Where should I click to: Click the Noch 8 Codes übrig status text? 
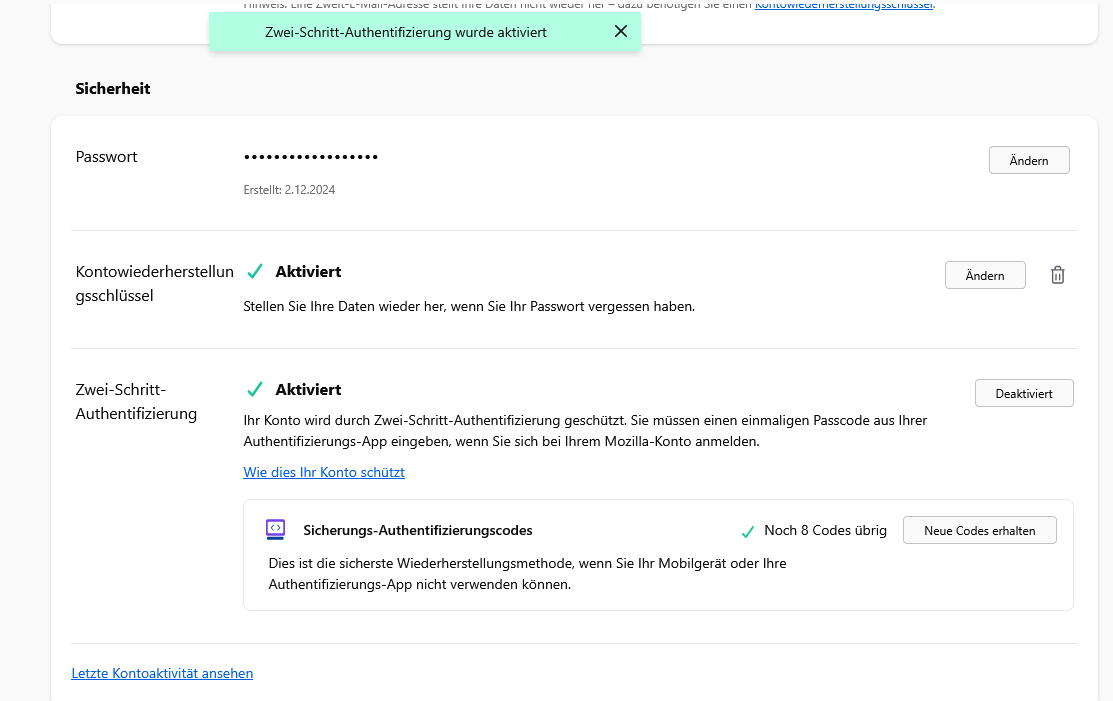pos(825,531)
